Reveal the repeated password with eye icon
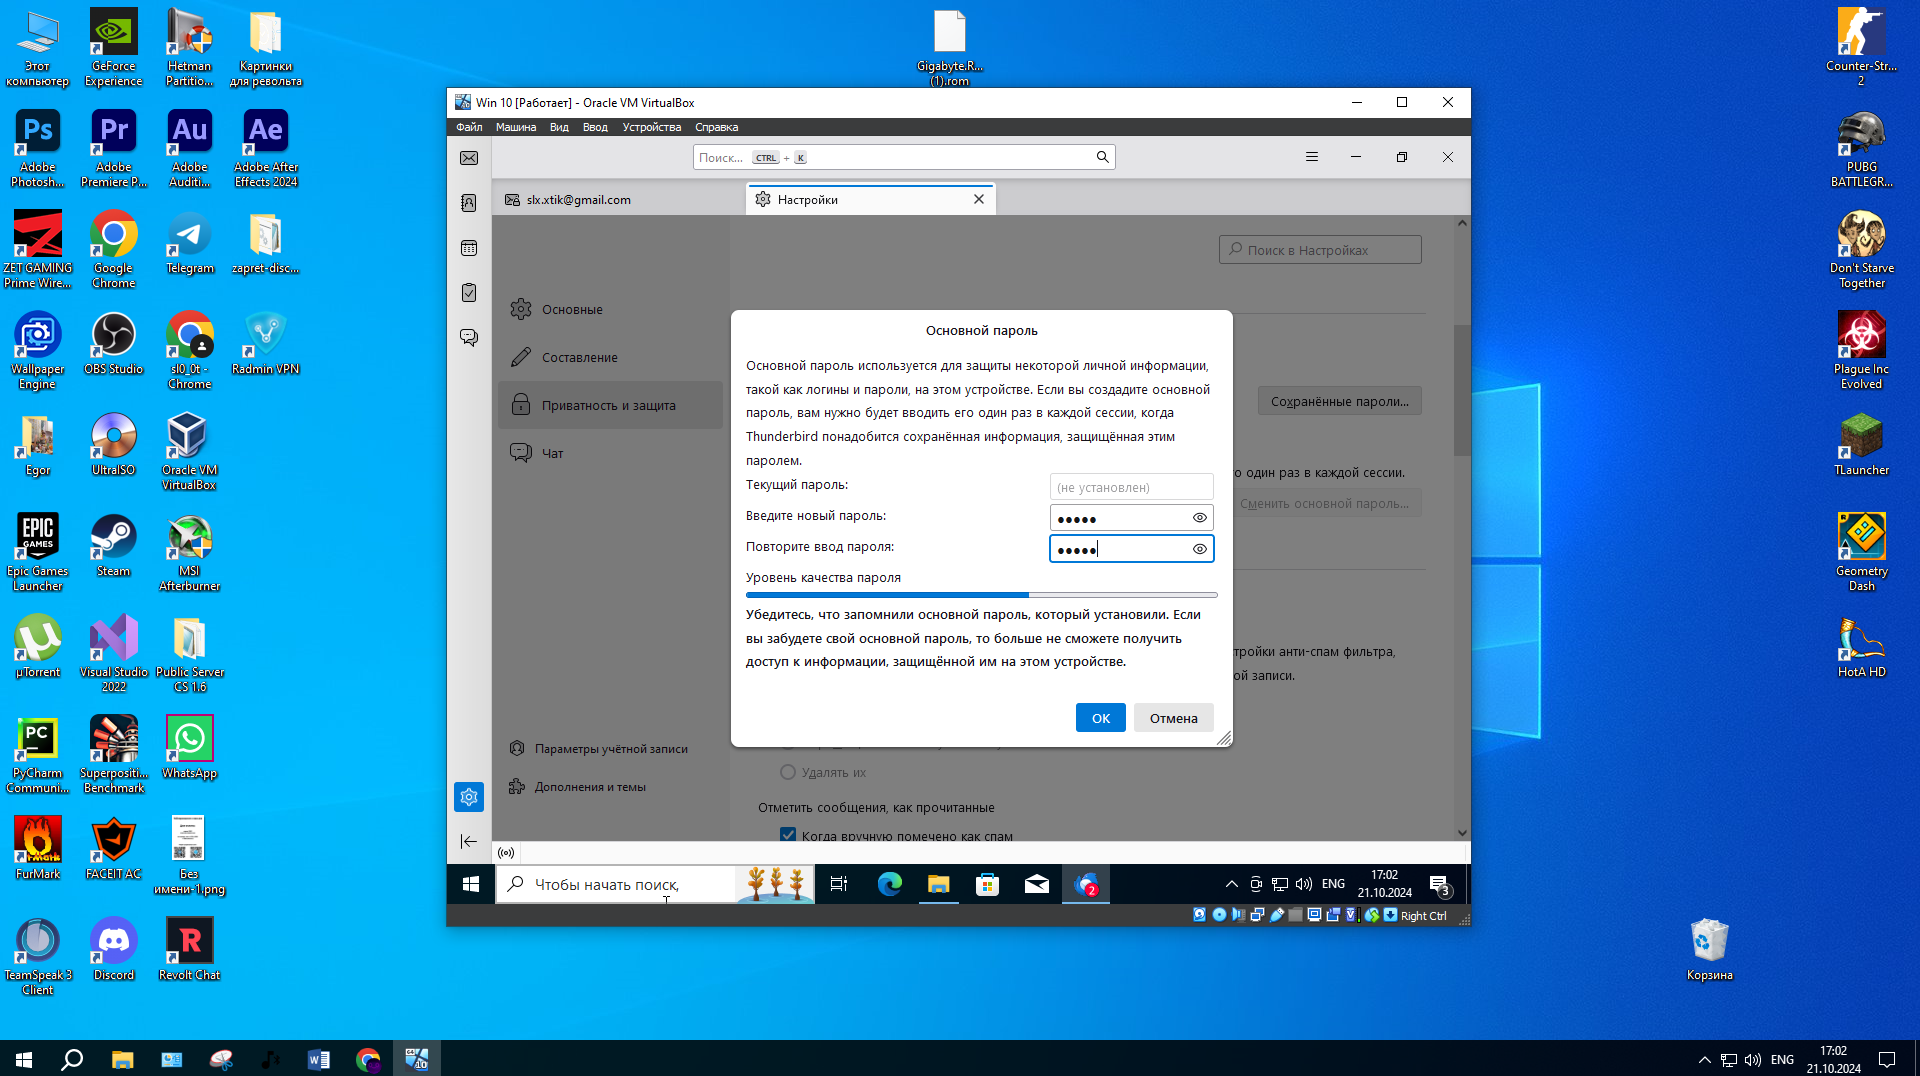 [x=1199, y=549]
